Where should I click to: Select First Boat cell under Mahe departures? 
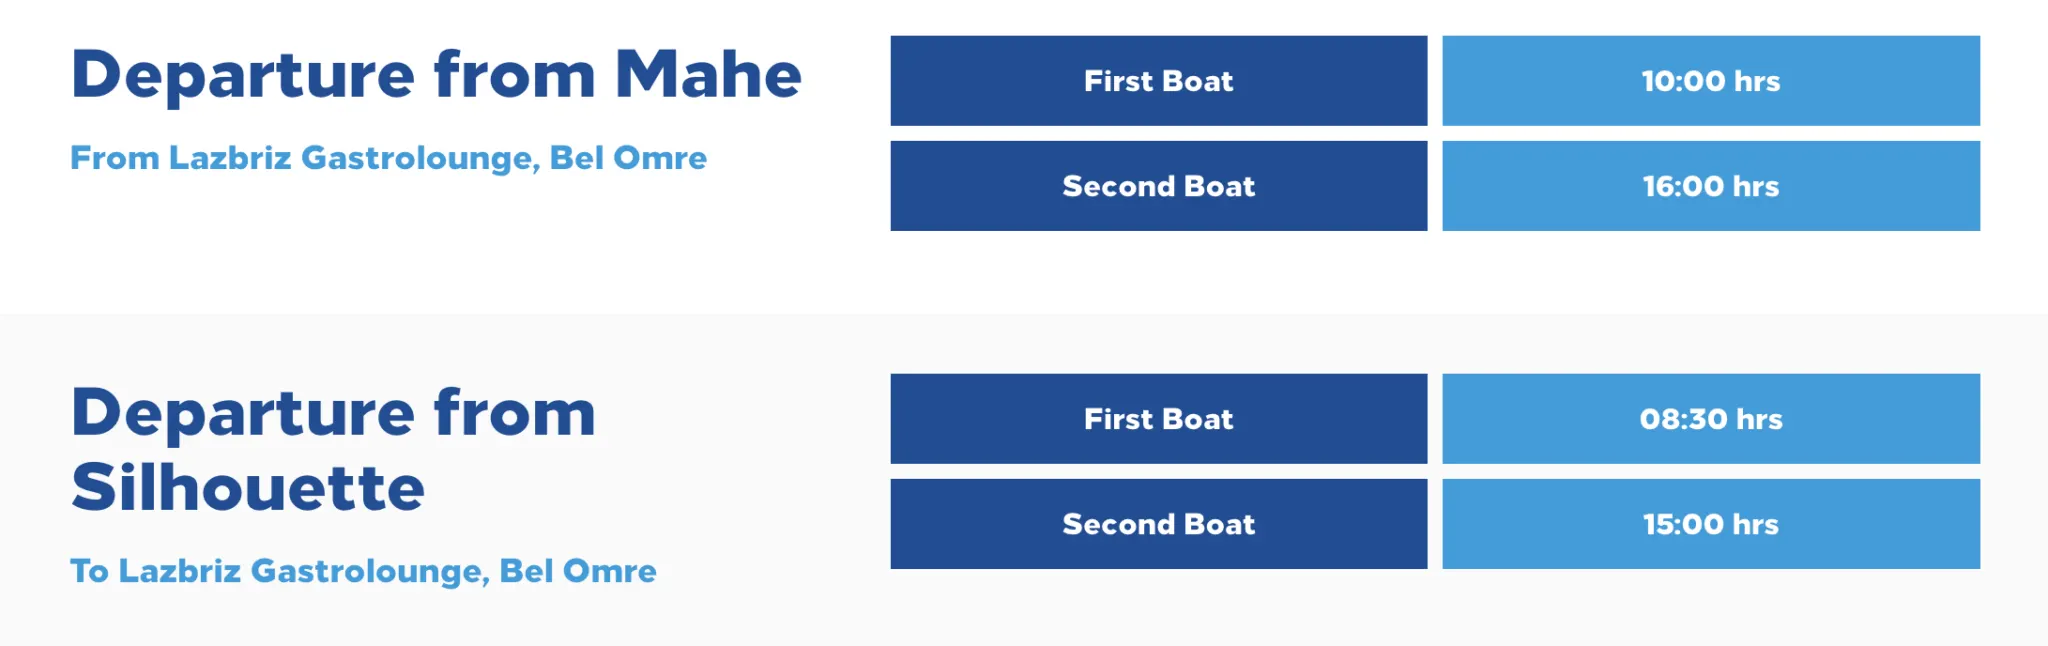tap(1158, 81)
